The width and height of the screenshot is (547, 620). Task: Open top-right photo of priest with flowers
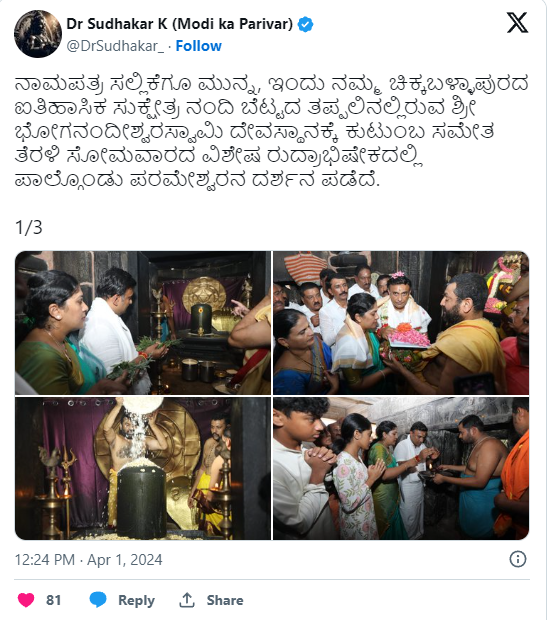401,323
